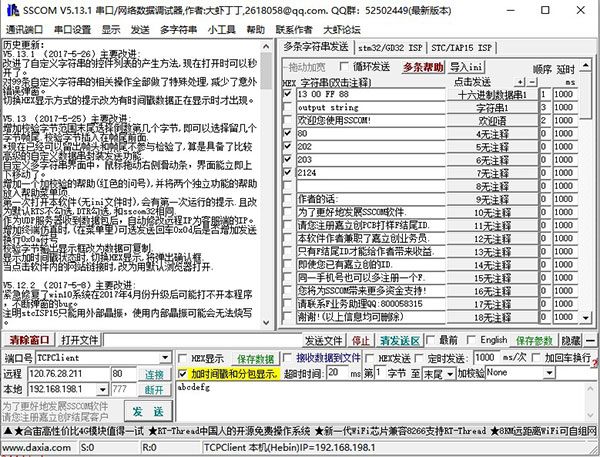600x457 pixels.
Task: Click the 打开文件 button
Action: coord(80,340)
